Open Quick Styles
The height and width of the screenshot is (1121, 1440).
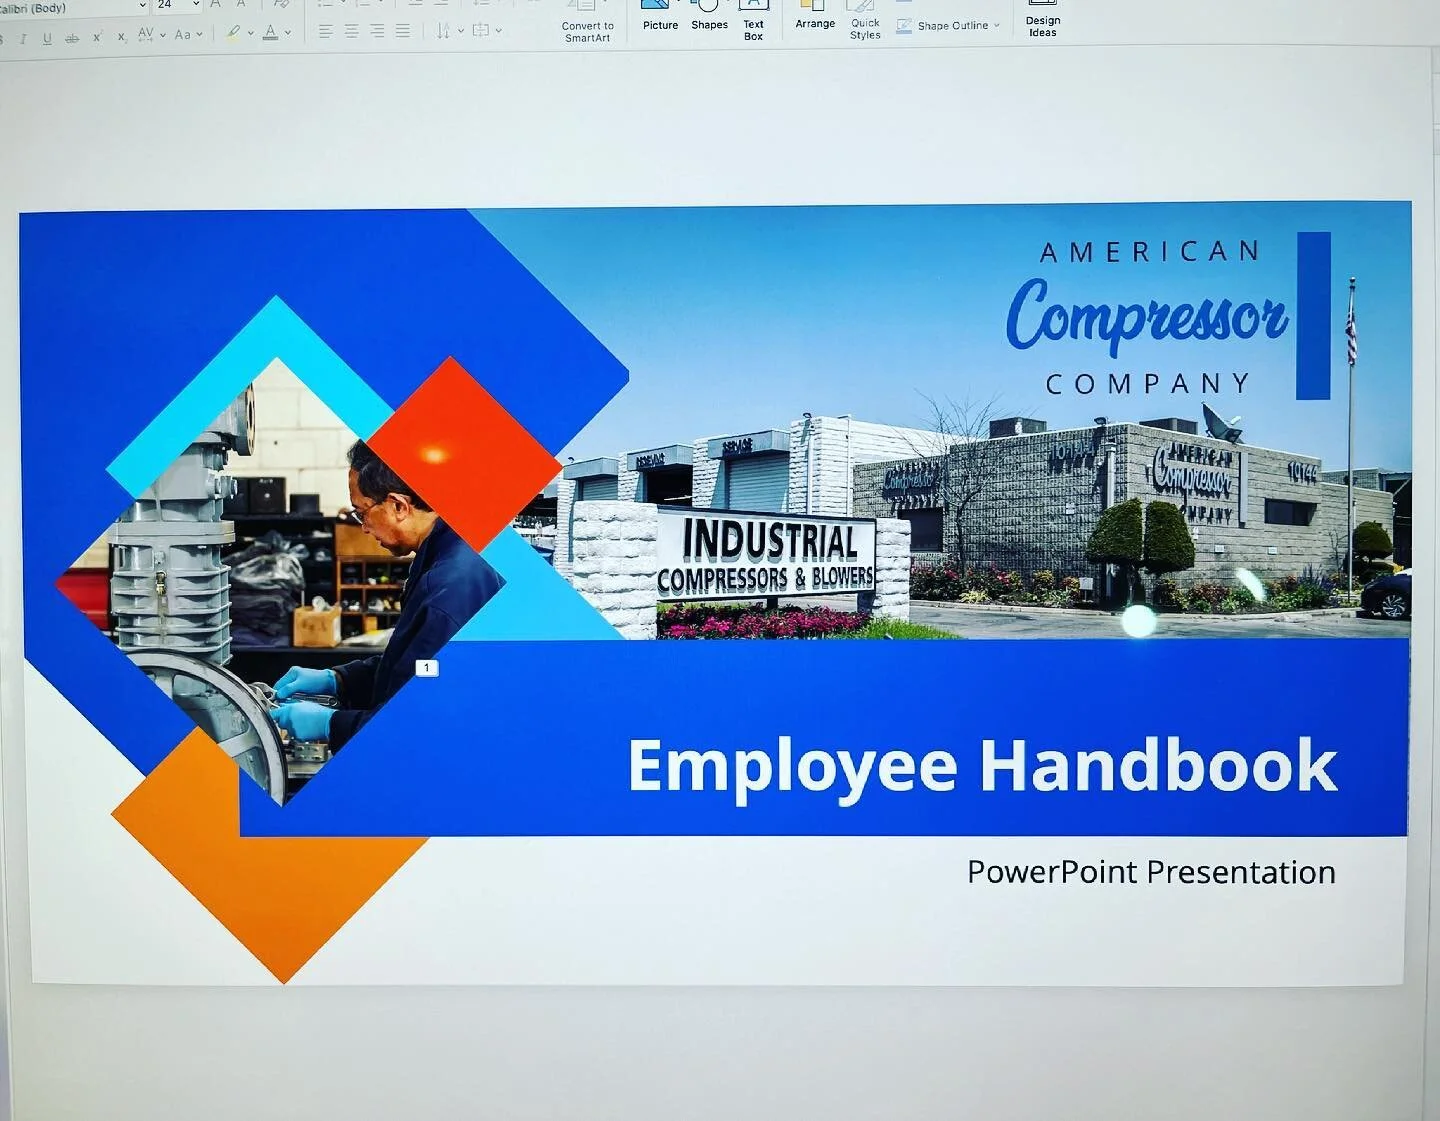pyautogui.click(x=865, y=21)
